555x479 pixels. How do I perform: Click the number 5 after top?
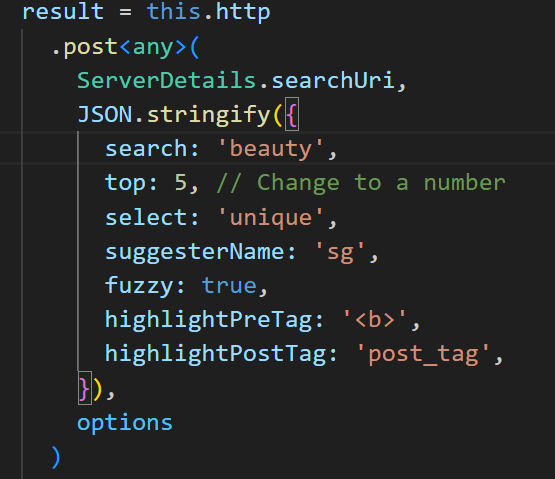(181, 183)
